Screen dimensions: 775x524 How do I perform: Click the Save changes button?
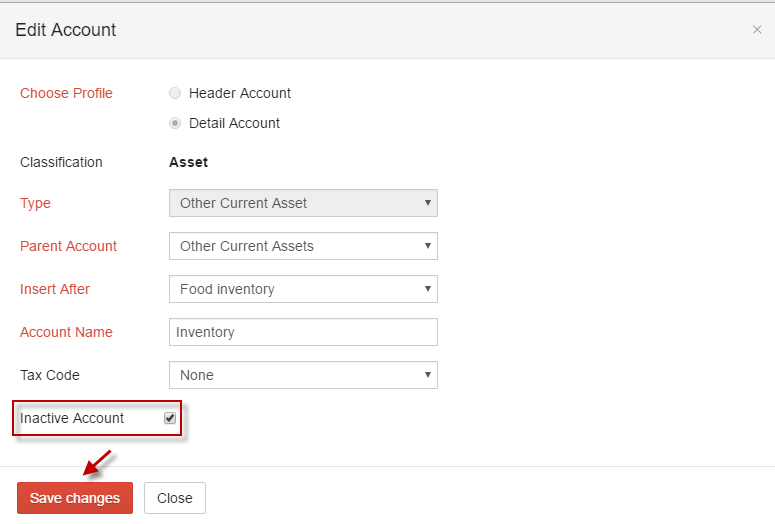(x=75, y=498)
